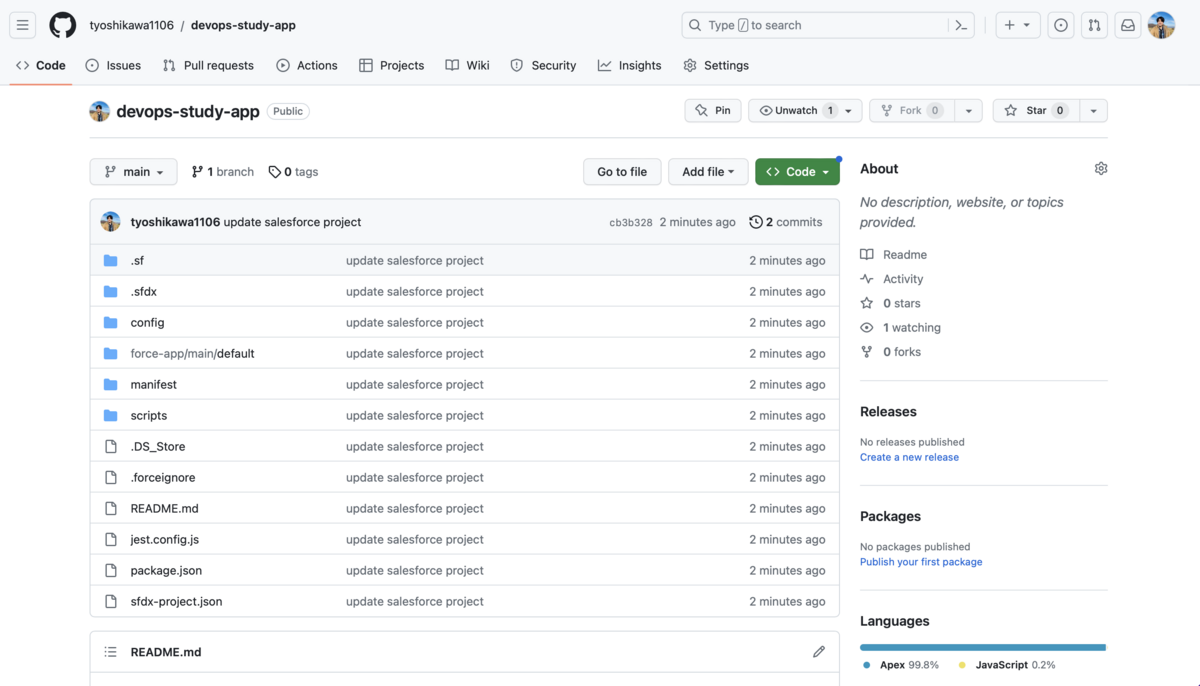Click the history clock icon showing 2 commits

(756, 222)
